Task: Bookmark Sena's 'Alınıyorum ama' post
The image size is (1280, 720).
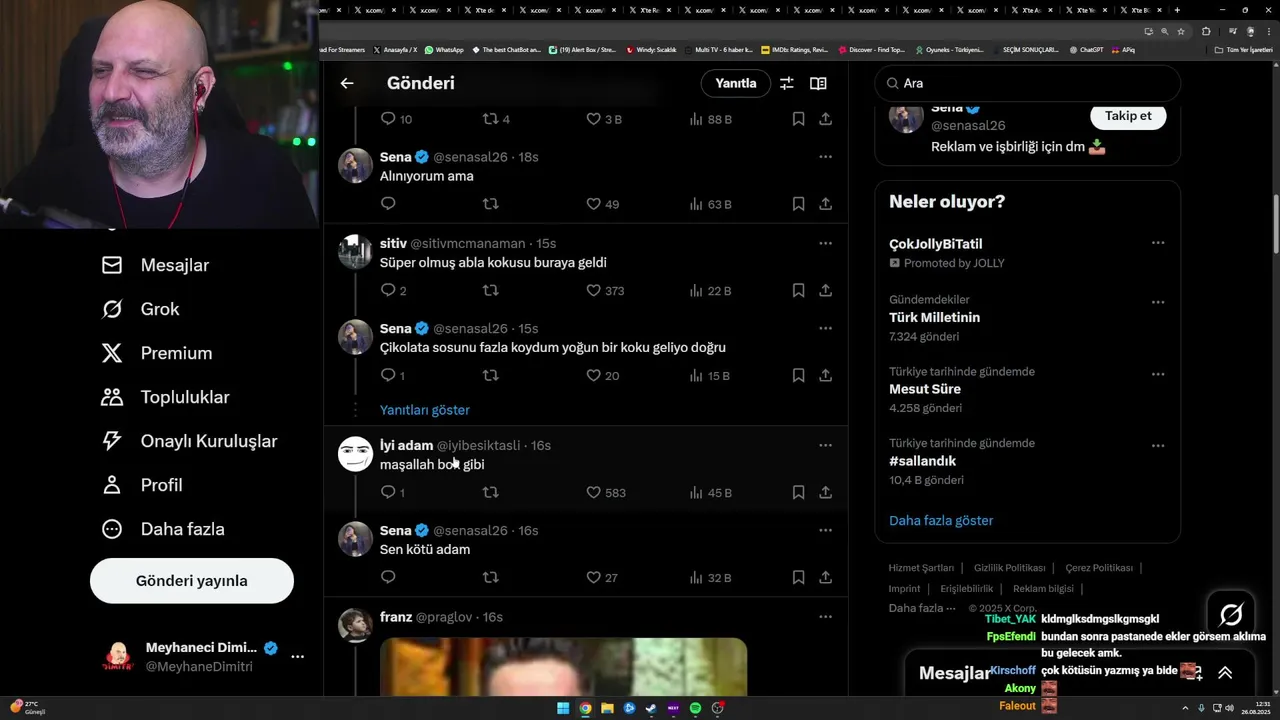Action: (798, 204)
